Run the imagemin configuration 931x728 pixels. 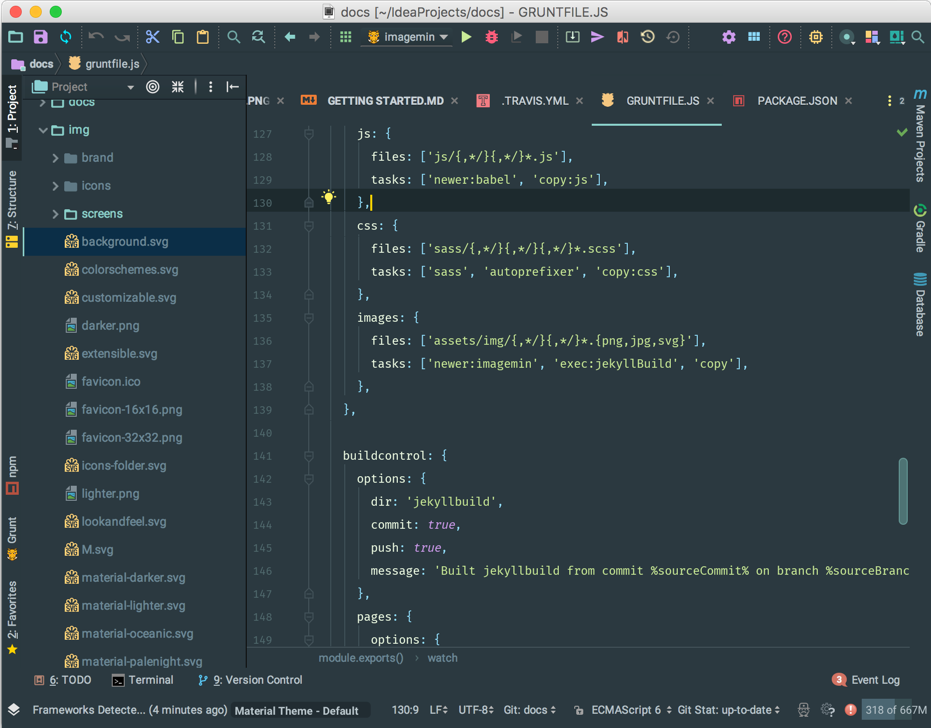point(466,37)
